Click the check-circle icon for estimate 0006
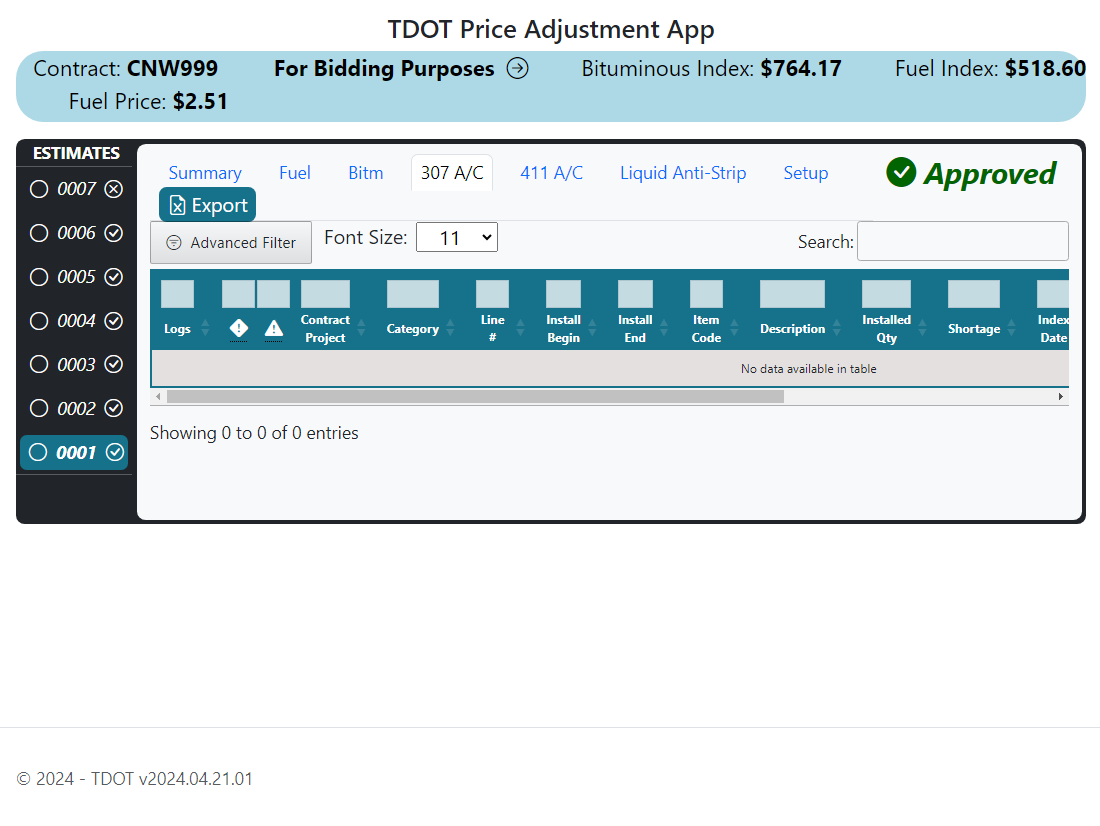 point(114,233)
